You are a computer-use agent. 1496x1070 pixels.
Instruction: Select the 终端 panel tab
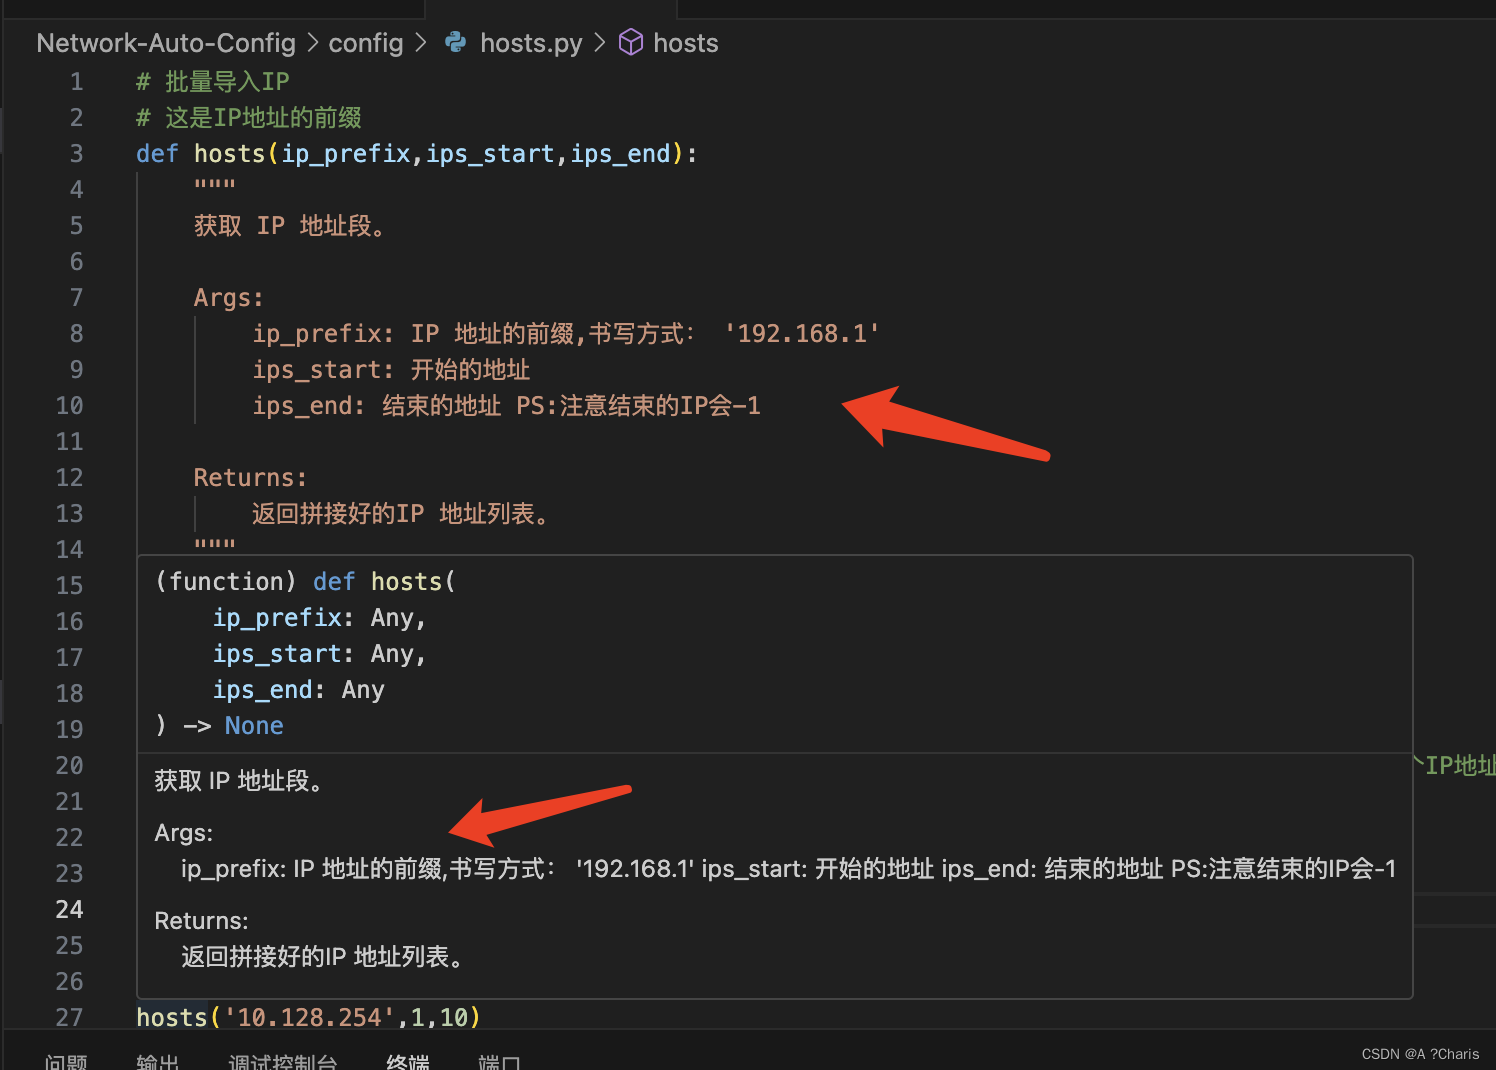tap(408, 1061)
